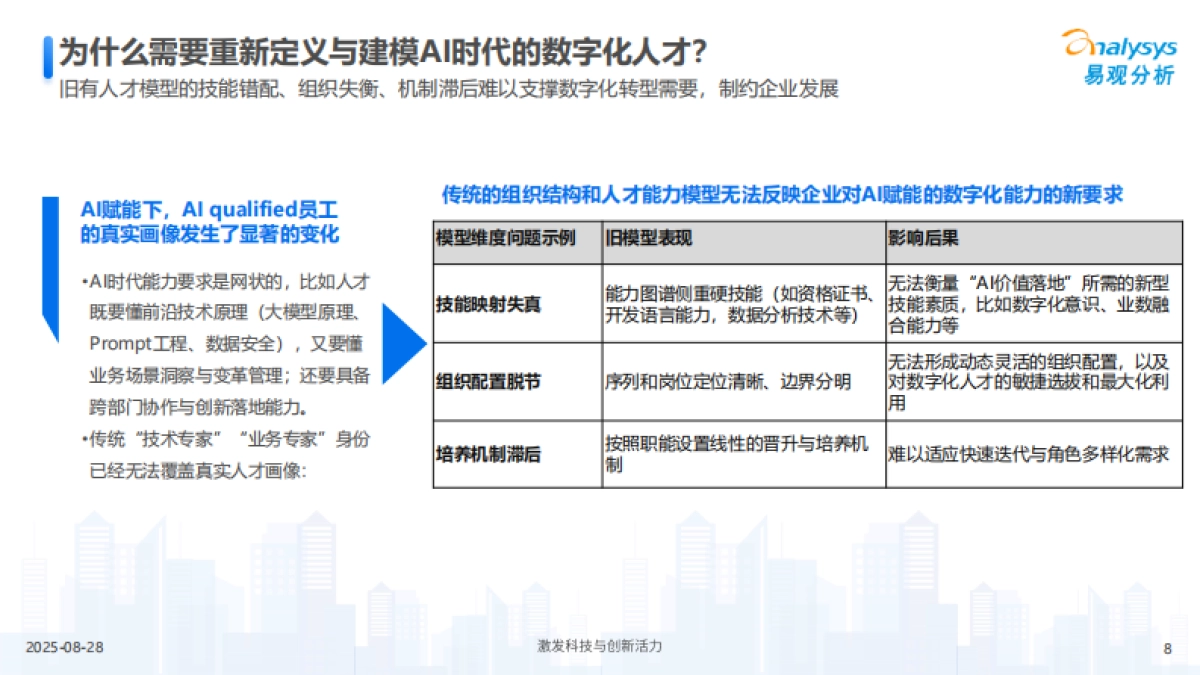Screen dimensions: 1200x675
Task: Click the blue quote-shaped sidebar marker
Action: pos(52,265)
